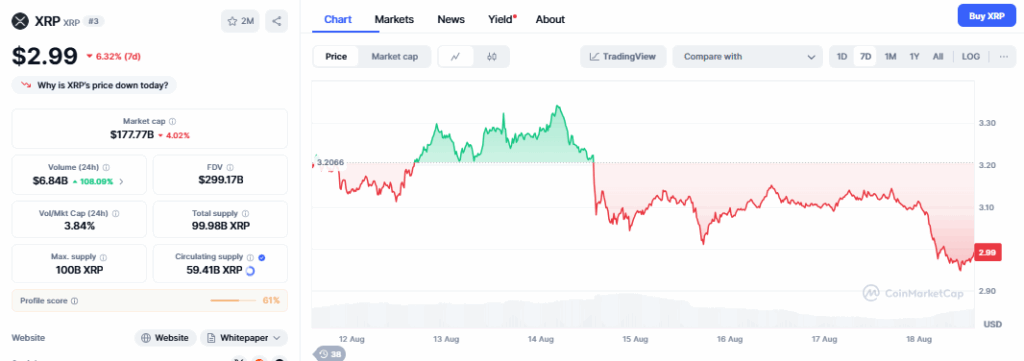This screenshot has width=1024, height=361.
Task: Click the Market cap info icon
Action: (x=172, y=121)
